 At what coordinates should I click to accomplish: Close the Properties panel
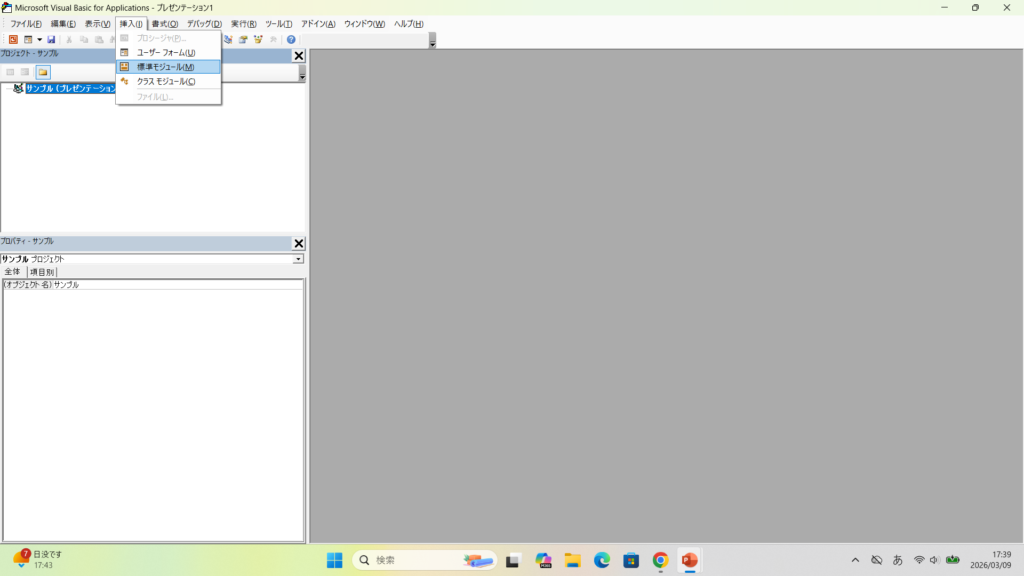pyautogui.click(x=298, y=244)
